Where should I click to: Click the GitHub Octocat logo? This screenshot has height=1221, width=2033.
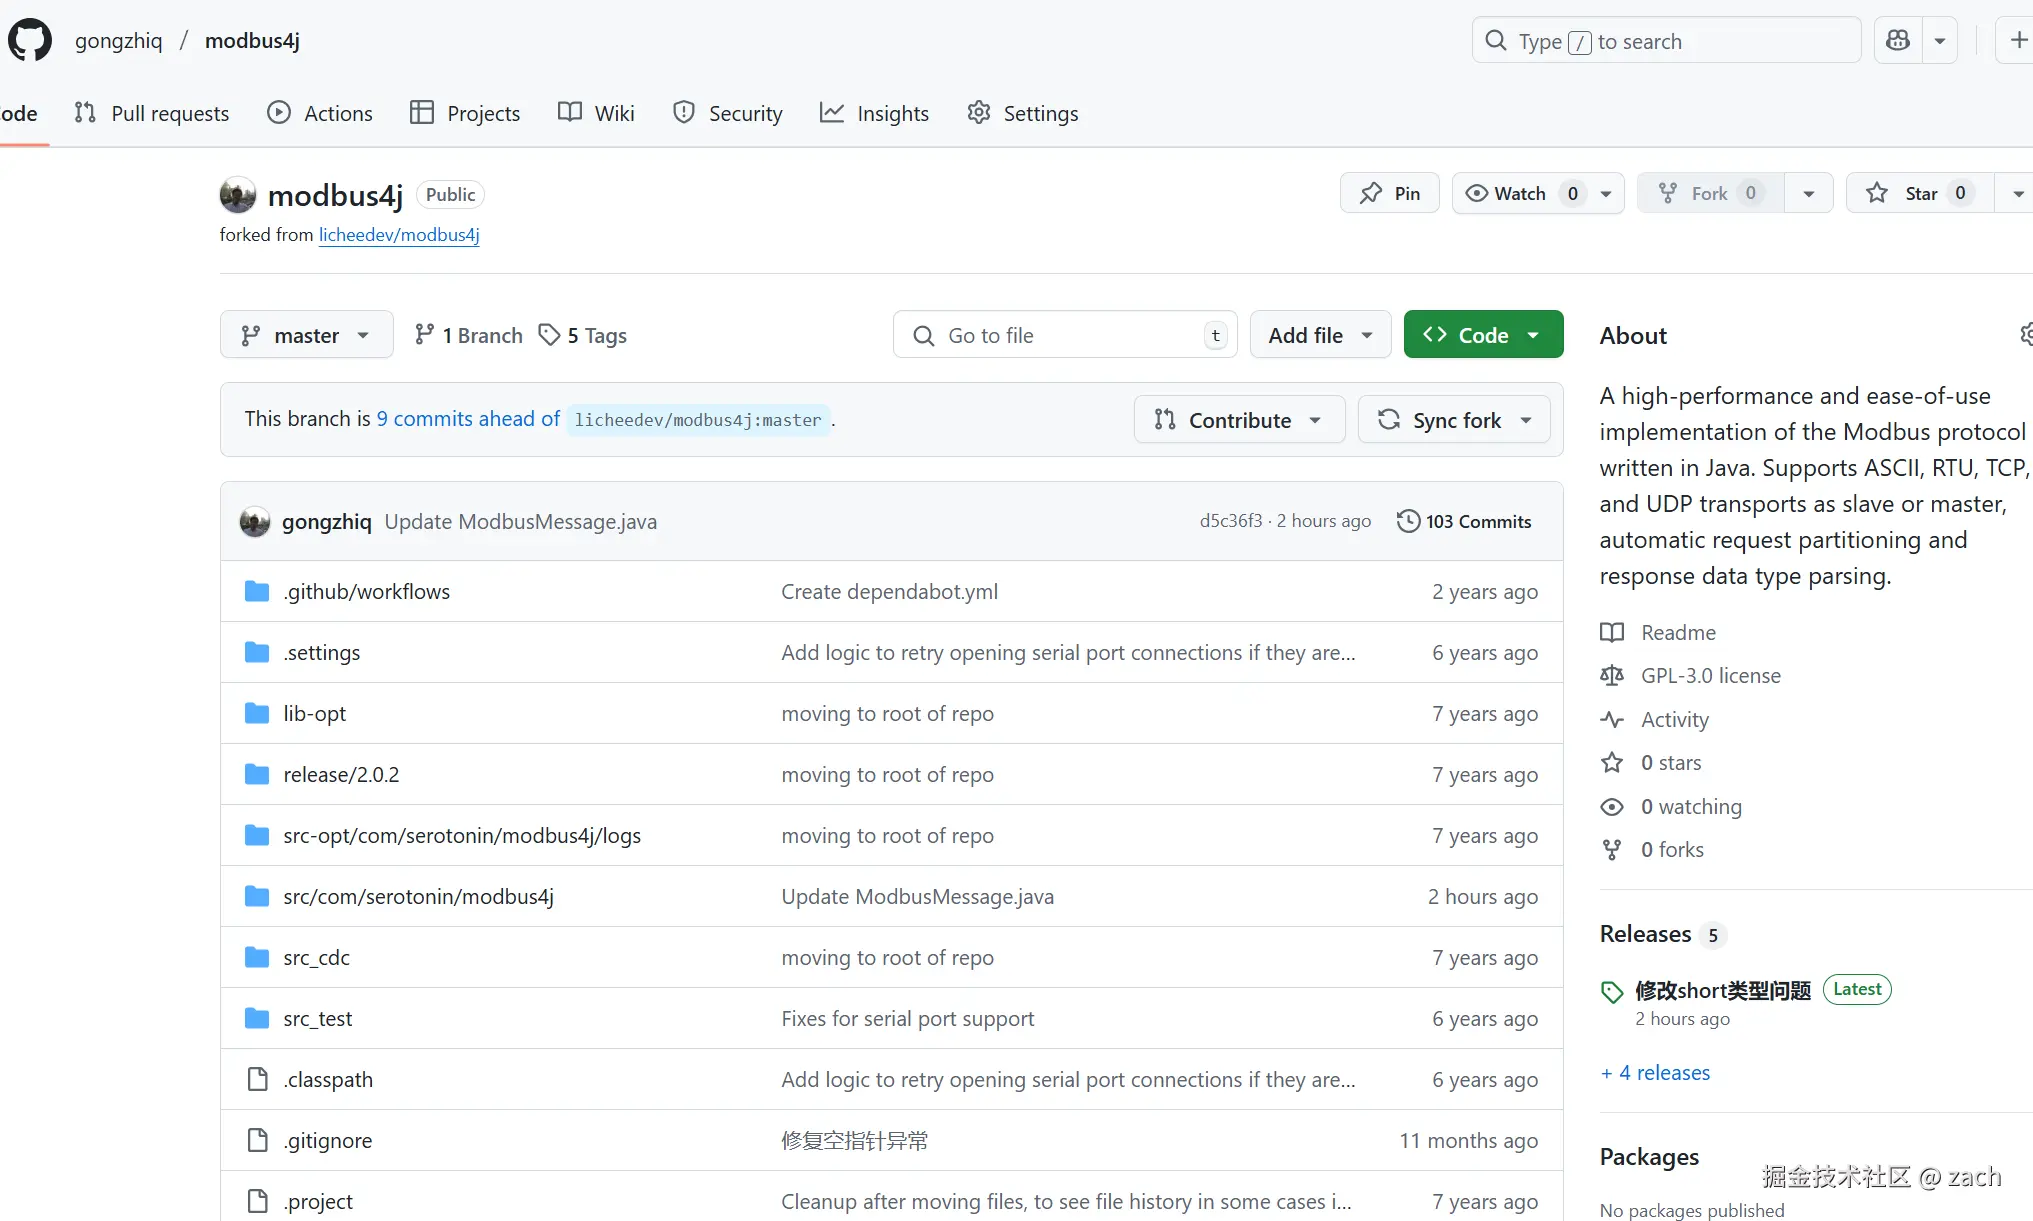point(30,41)
